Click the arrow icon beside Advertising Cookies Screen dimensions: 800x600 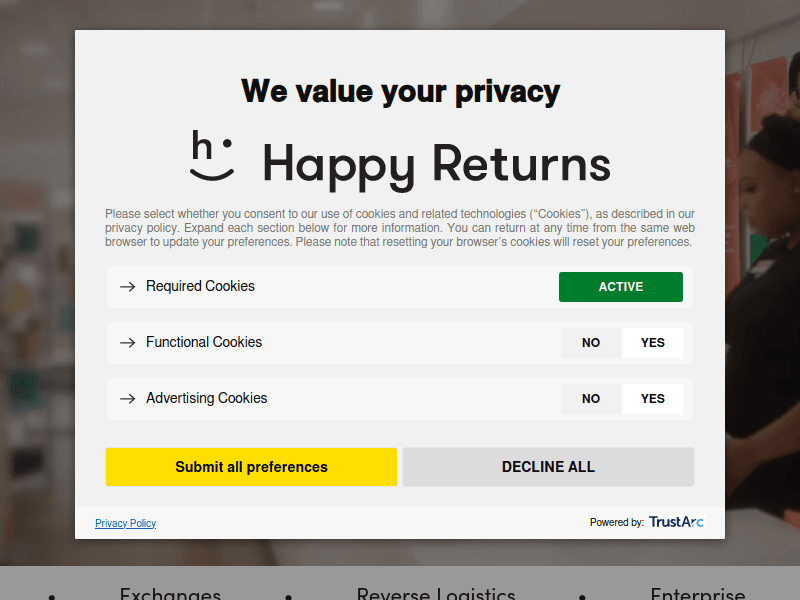pyautogui.click(x=127, y=399)
